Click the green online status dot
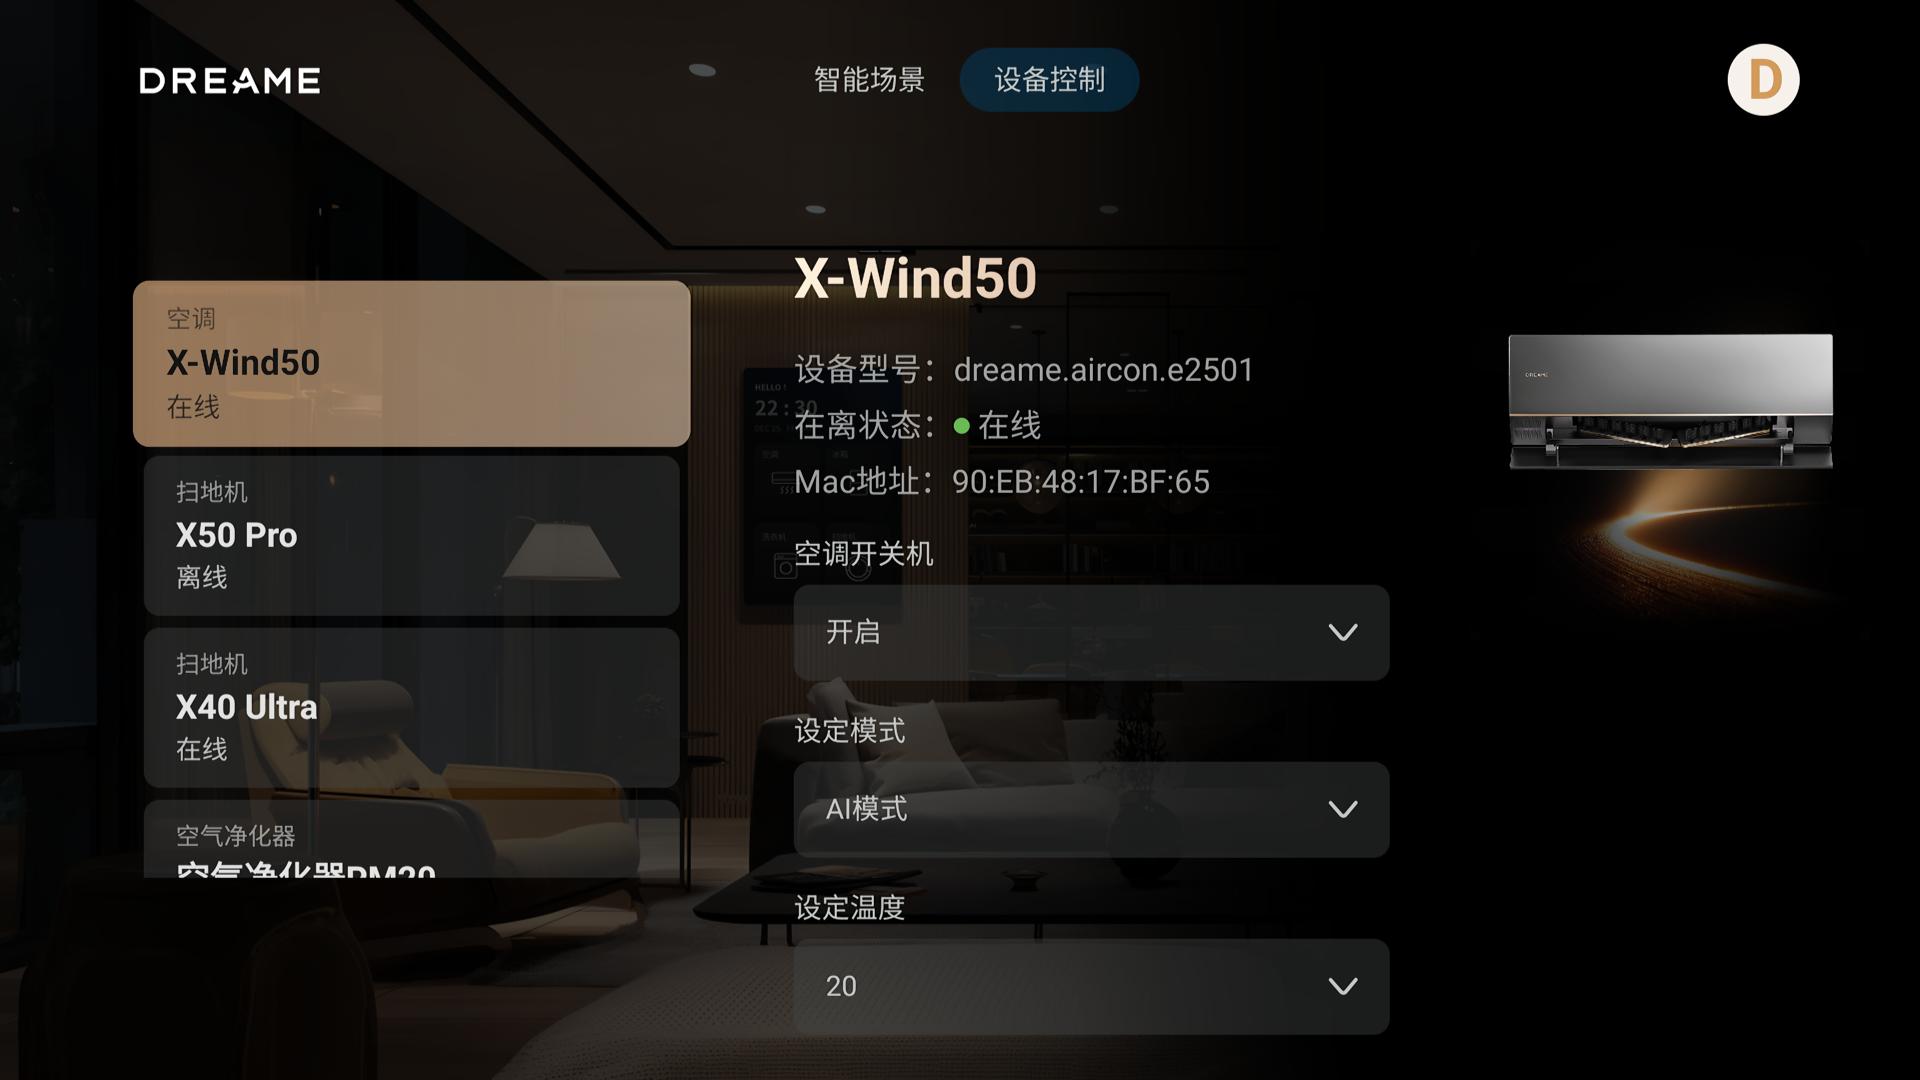Viewport: 1920px width, 1080px height. point(961,426)
